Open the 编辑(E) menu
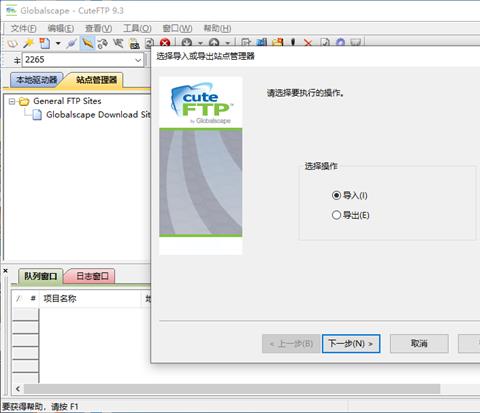 [x=61, y=28]
